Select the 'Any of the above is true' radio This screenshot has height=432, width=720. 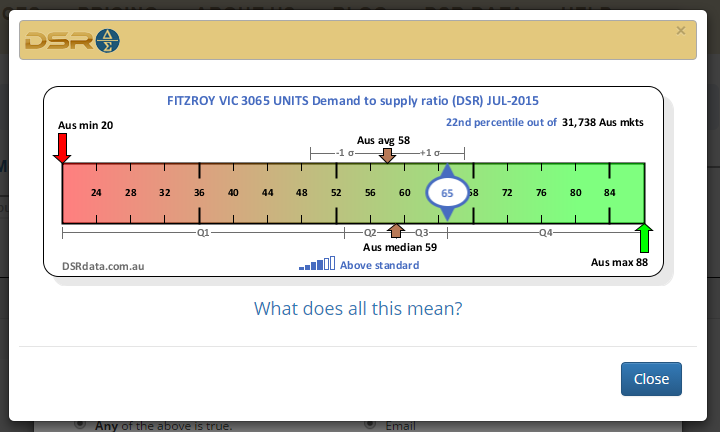point(80,425)
